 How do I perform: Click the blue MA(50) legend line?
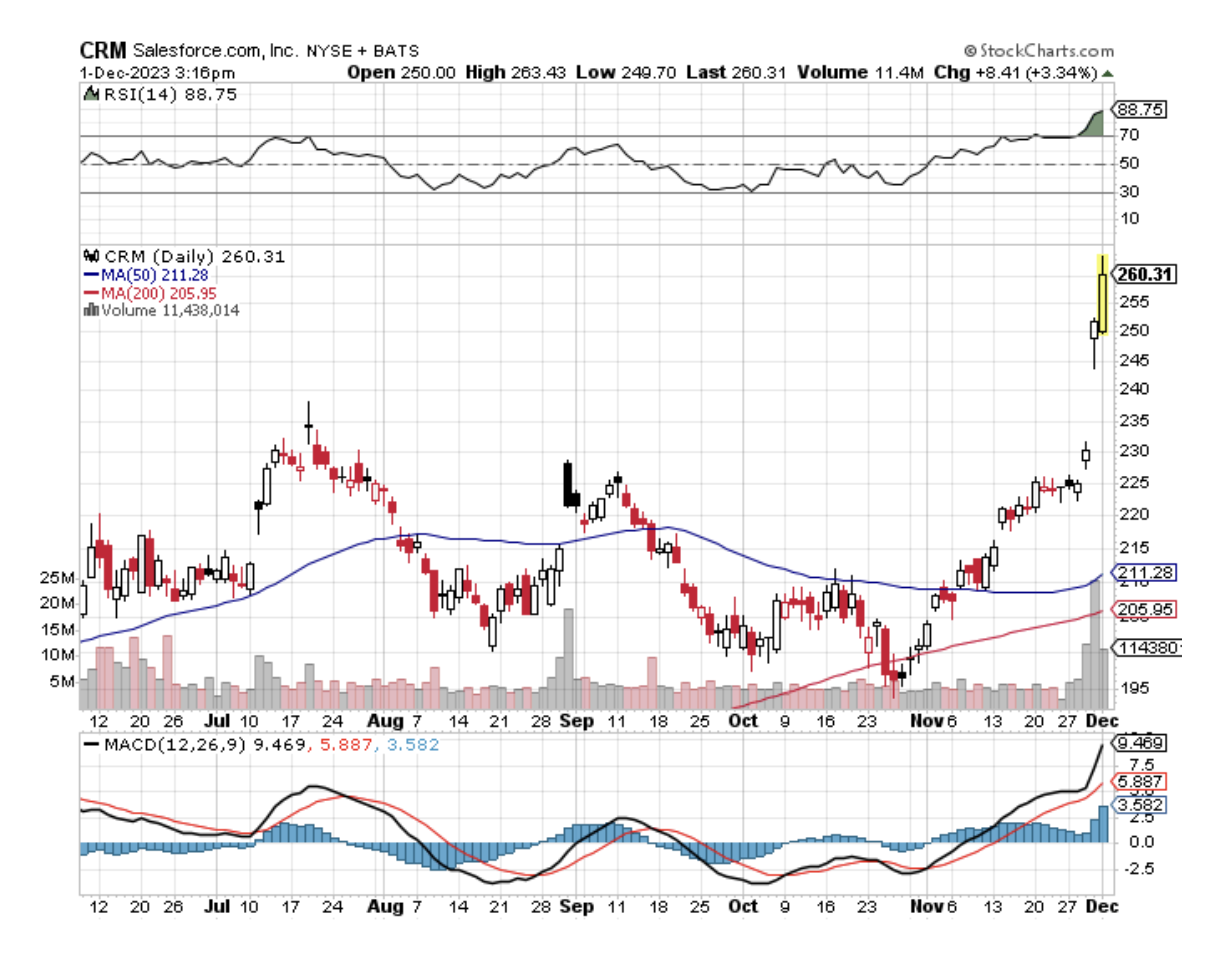point(88,275)
